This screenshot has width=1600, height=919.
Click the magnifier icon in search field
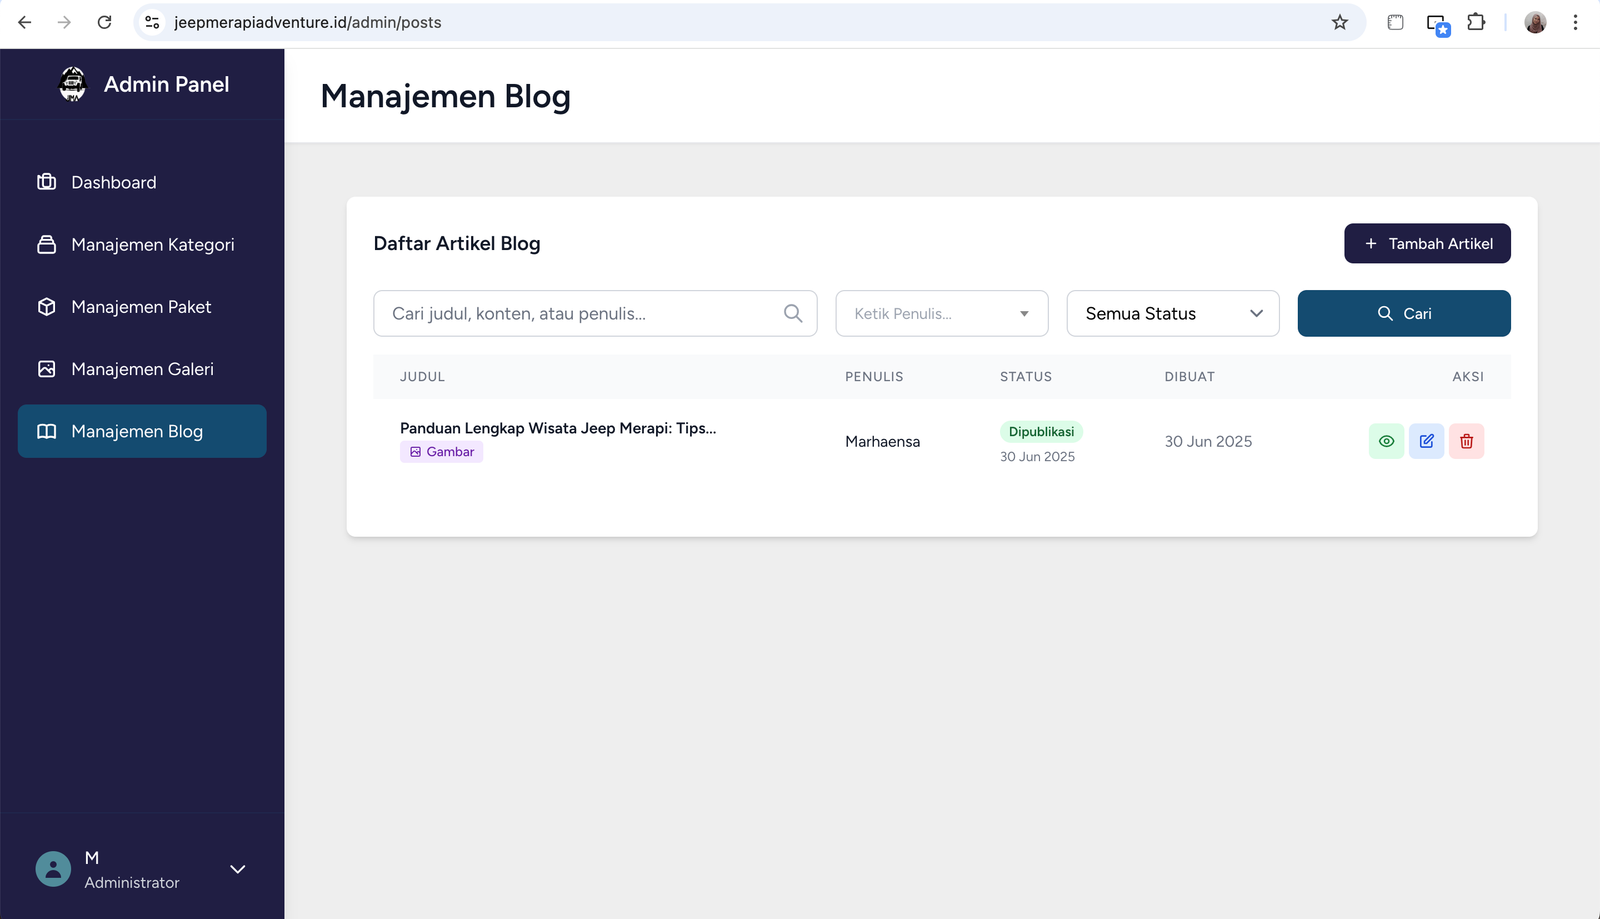(x=793, y=314)
